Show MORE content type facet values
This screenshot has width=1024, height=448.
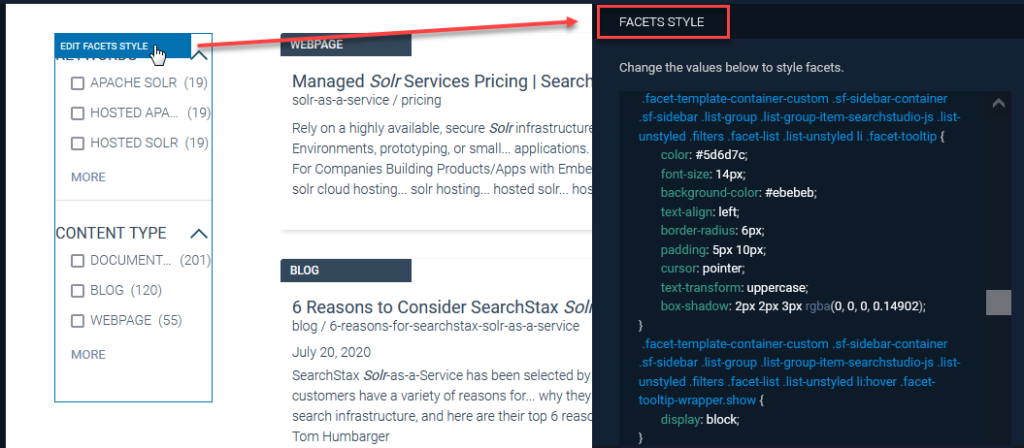[88, 355]
